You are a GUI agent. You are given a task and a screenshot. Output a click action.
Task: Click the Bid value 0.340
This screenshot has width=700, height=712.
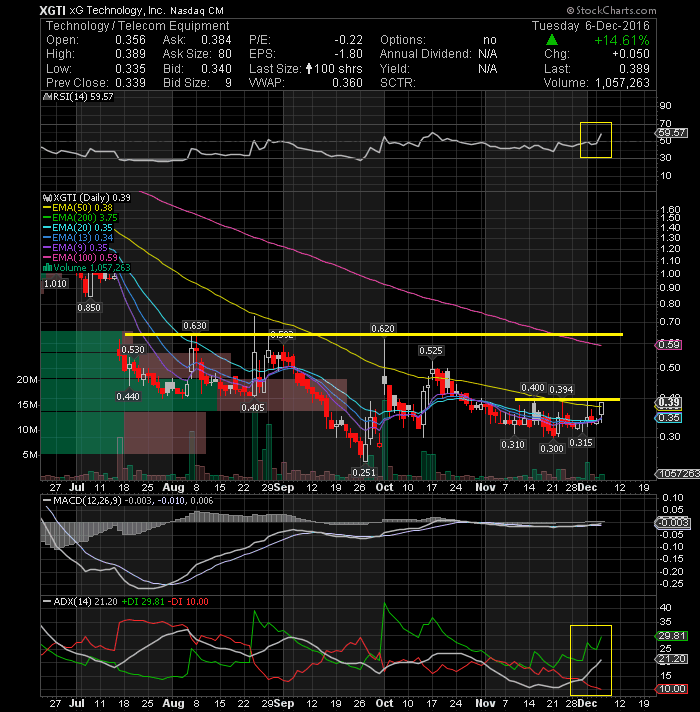click(x=216, y=69)
